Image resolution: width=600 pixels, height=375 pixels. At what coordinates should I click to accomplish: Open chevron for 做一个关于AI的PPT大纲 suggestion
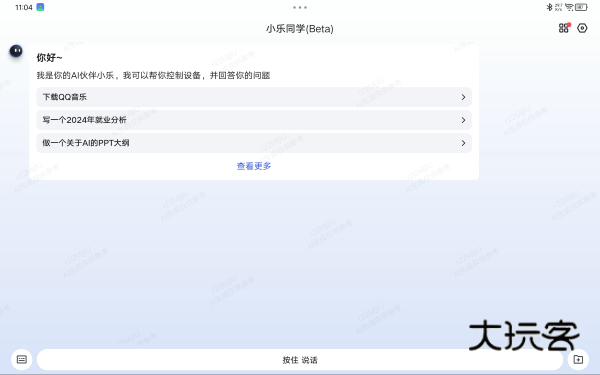(x=463, y=143)
